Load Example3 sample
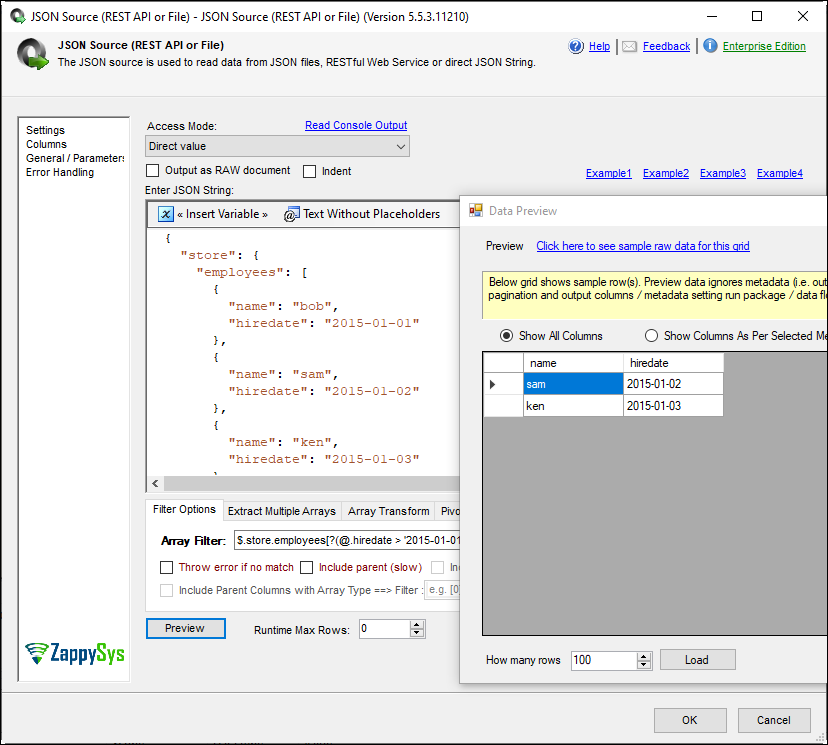 click(722, 173)
